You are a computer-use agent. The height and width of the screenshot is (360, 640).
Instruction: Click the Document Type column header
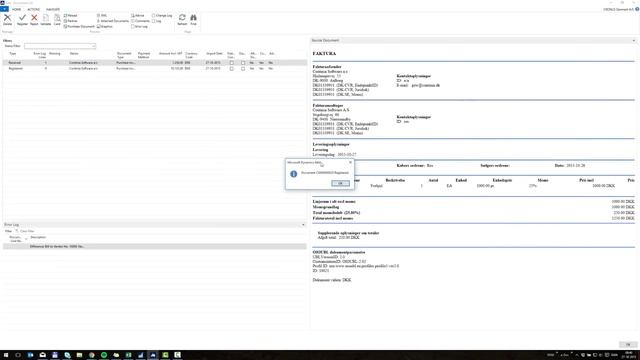point(124,55)
